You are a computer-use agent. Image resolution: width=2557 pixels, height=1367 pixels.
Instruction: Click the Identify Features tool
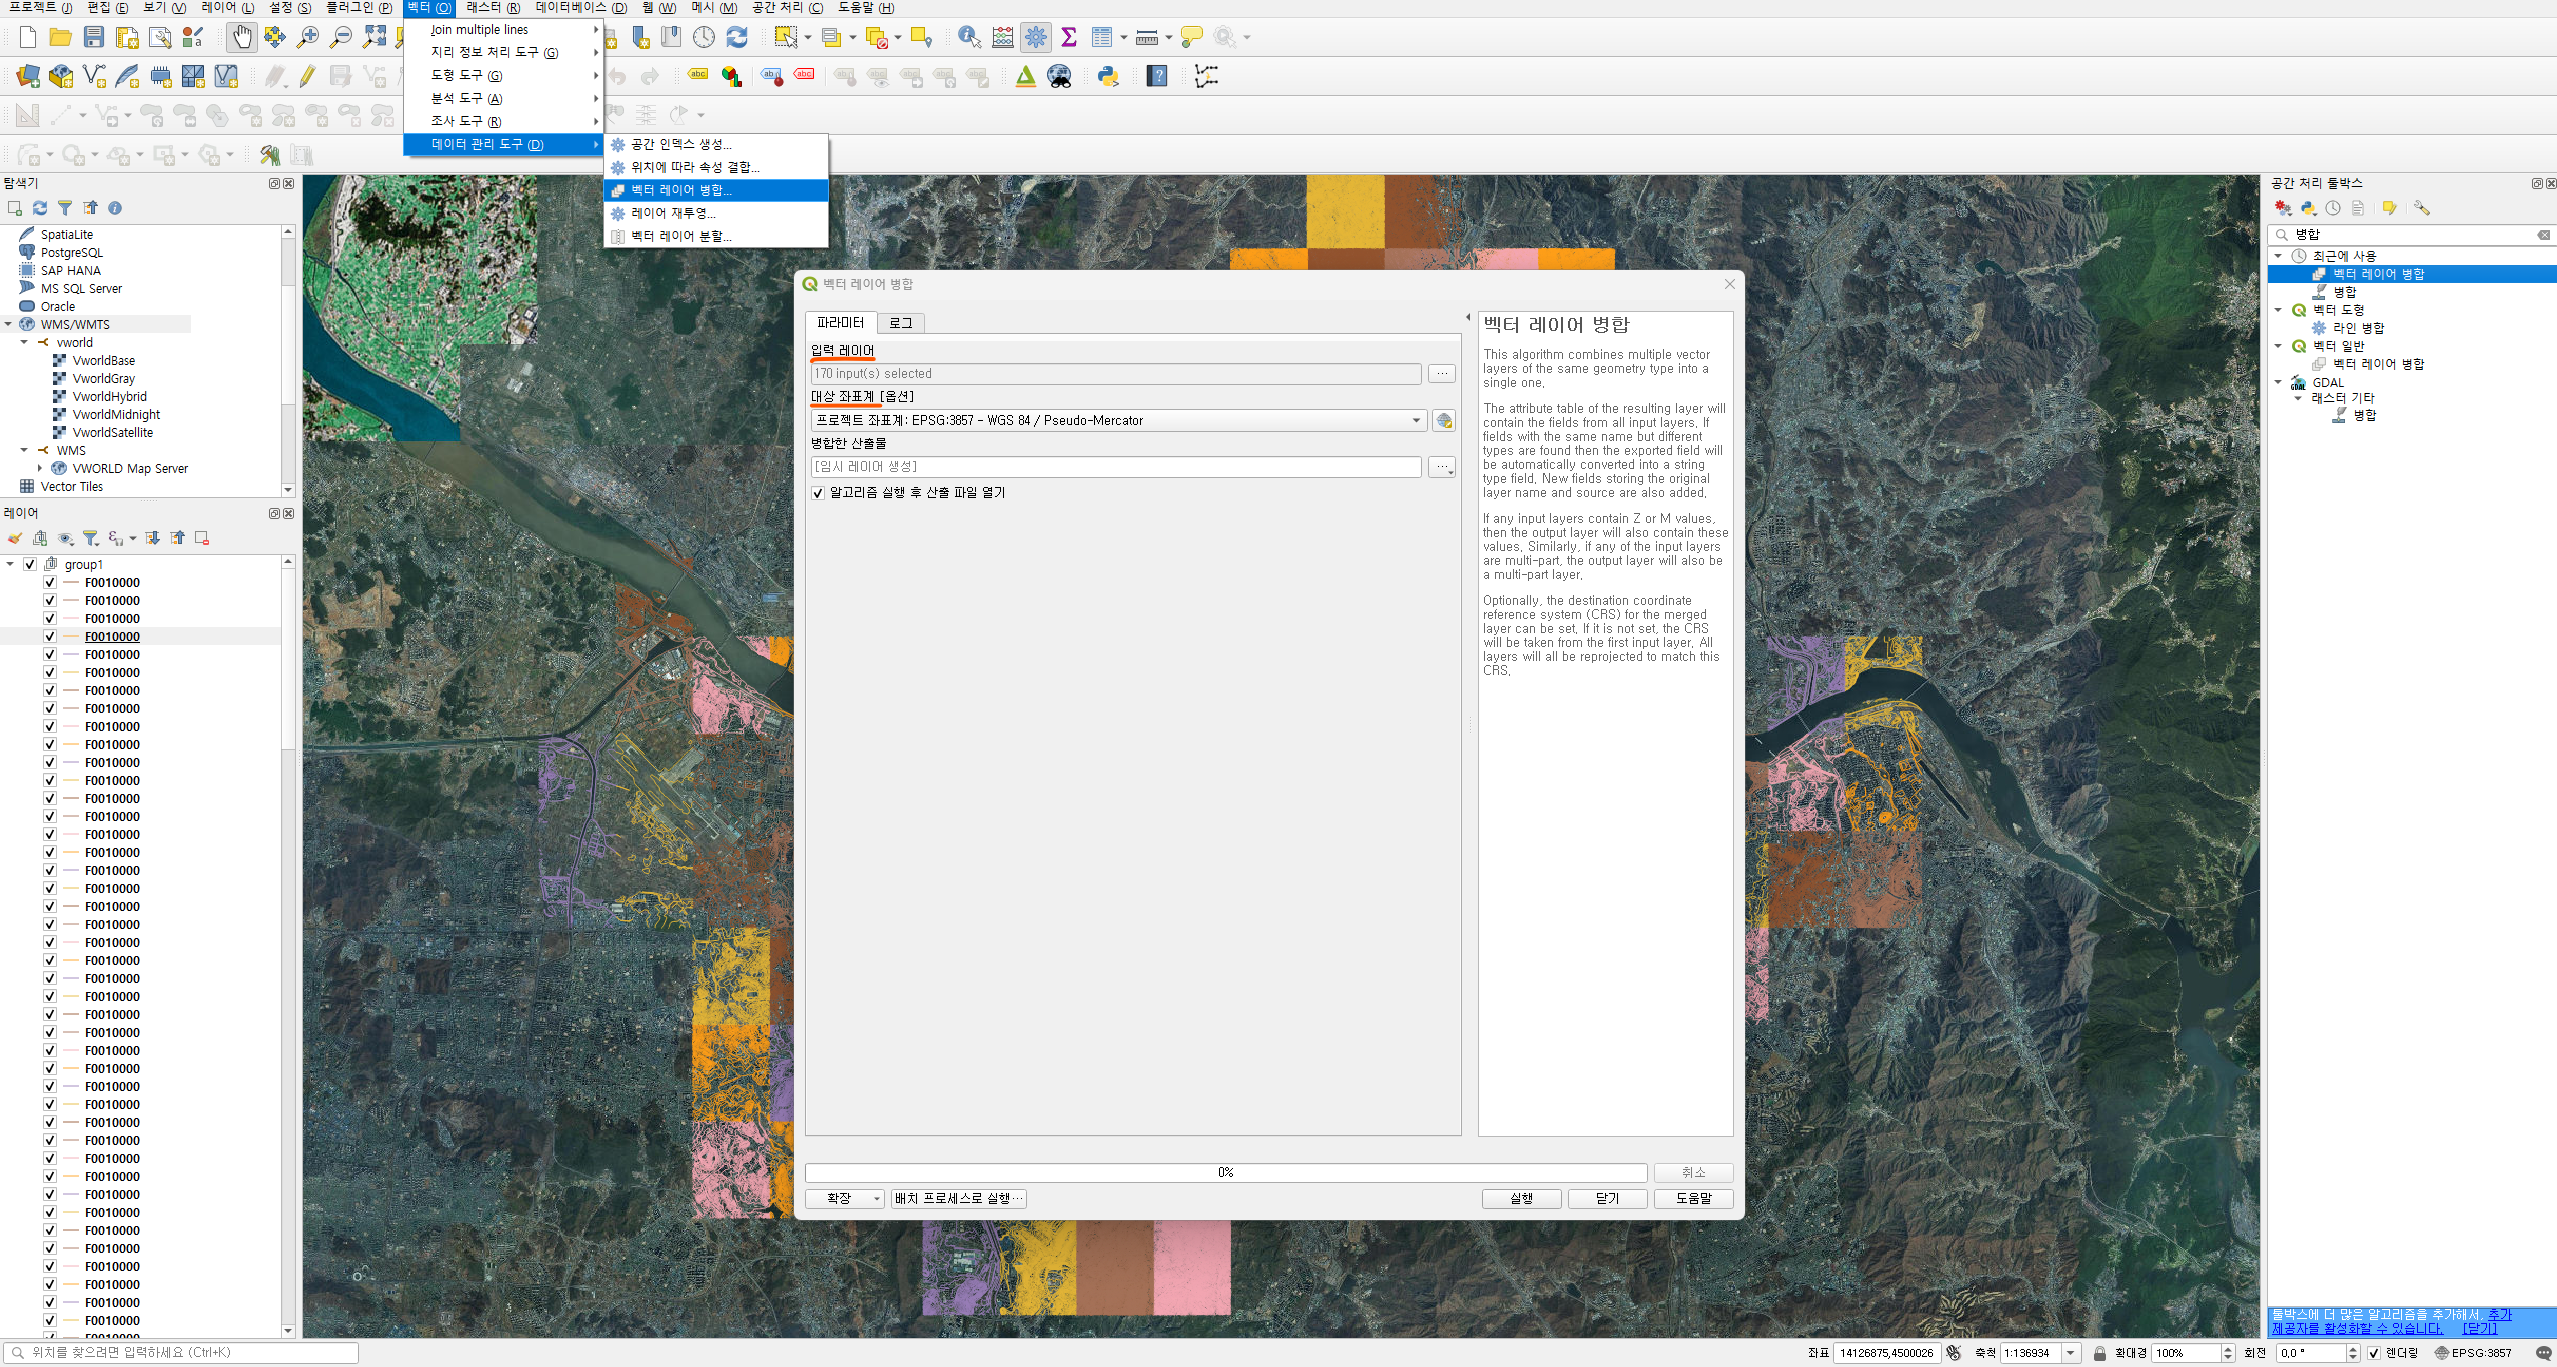point(968,38)
